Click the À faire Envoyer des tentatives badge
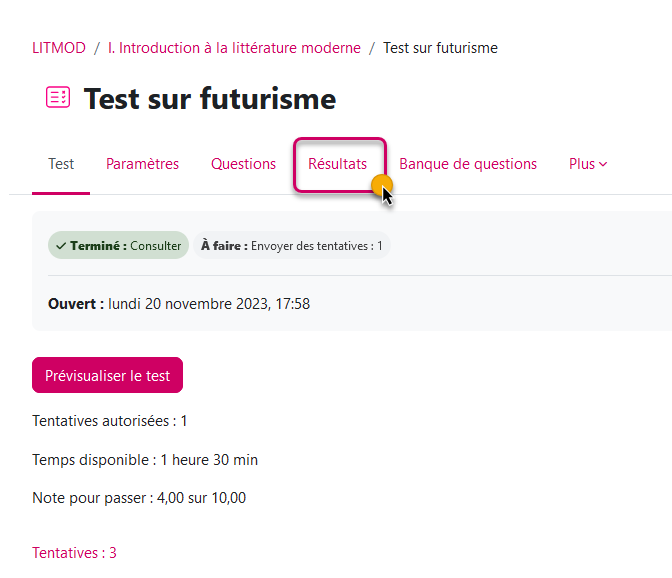 click(291, 245)
